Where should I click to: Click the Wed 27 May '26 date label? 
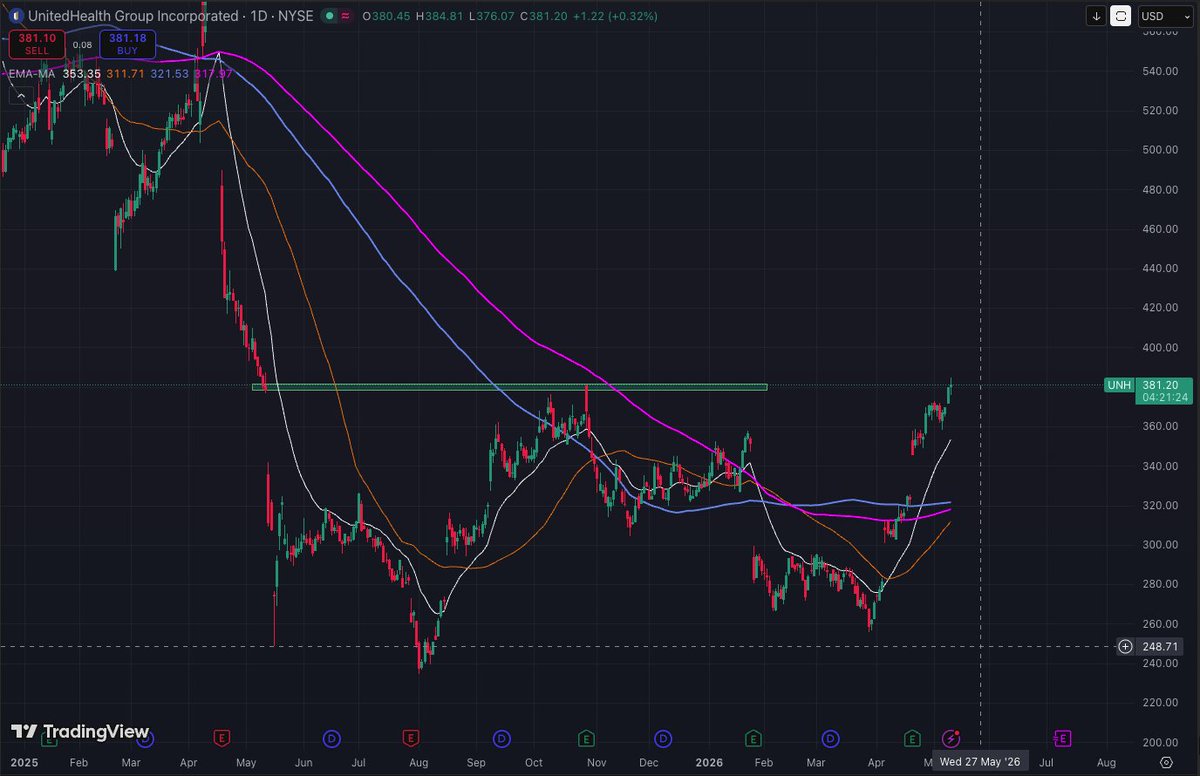979,762
